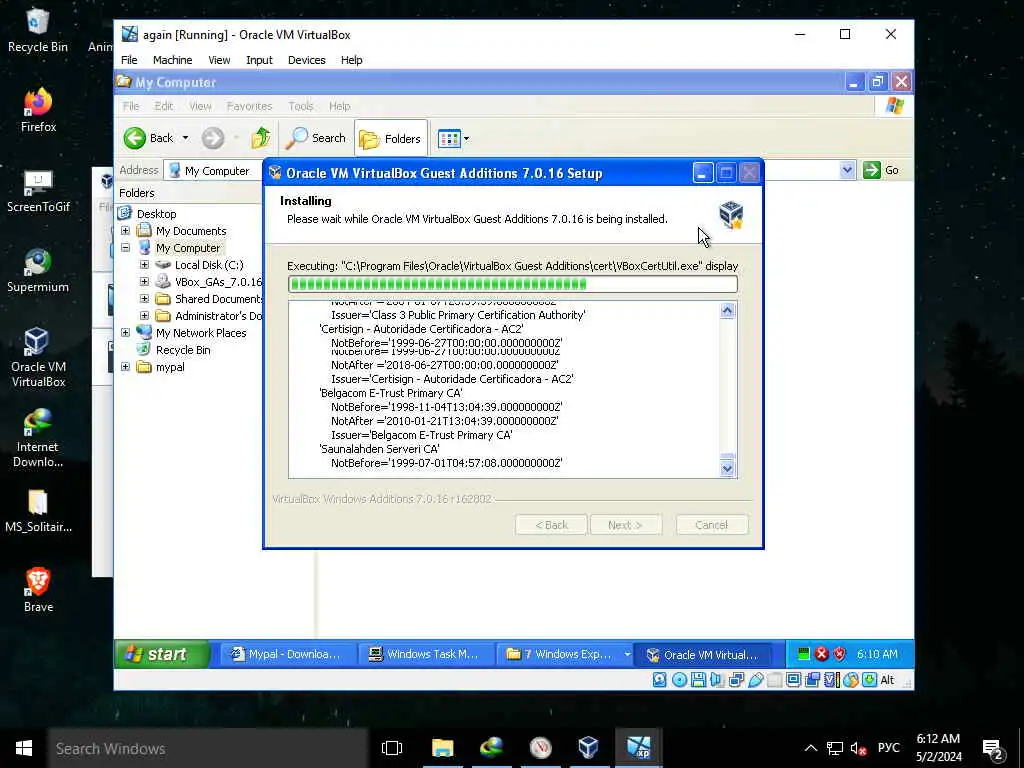
Task: Click the mouse integration indicator in status bar
Action: coord(851,680)
